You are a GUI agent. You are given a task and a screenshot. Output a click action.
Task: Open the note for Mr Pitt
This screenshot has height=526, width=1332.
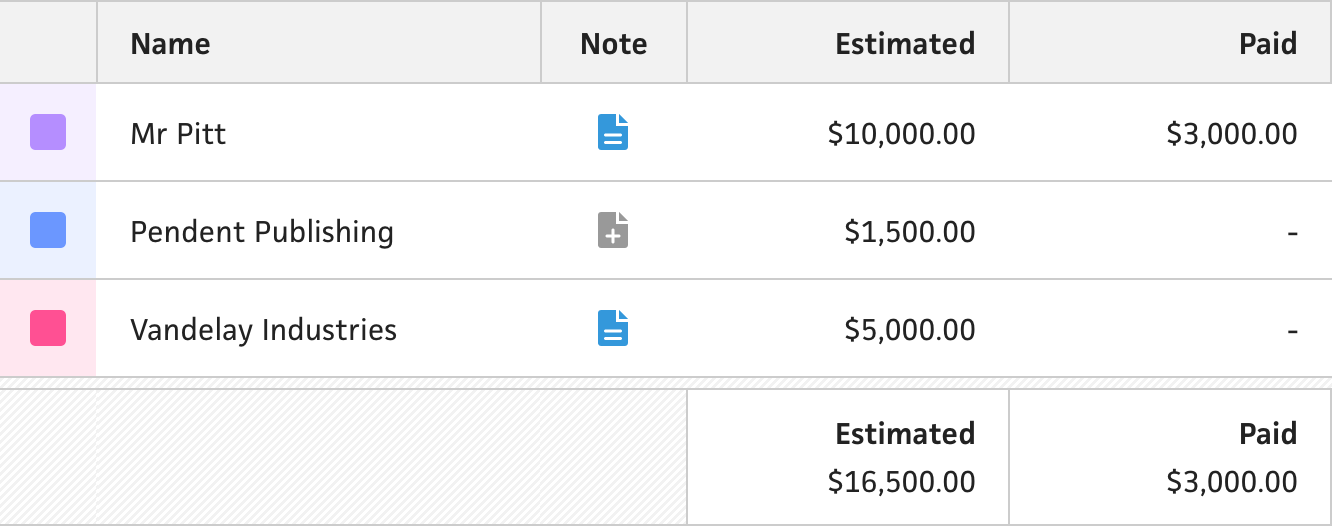coord(613,133)
